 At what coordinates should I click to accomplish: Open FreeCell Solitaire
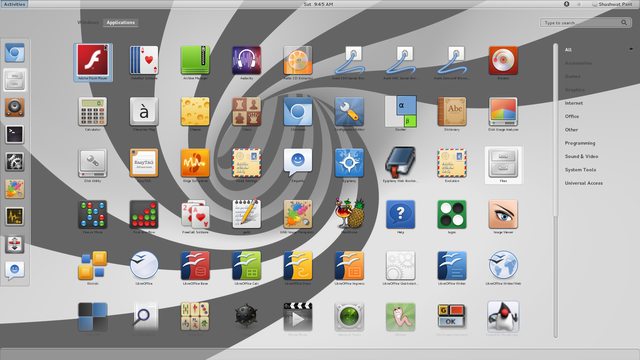(x=195, y=214)
